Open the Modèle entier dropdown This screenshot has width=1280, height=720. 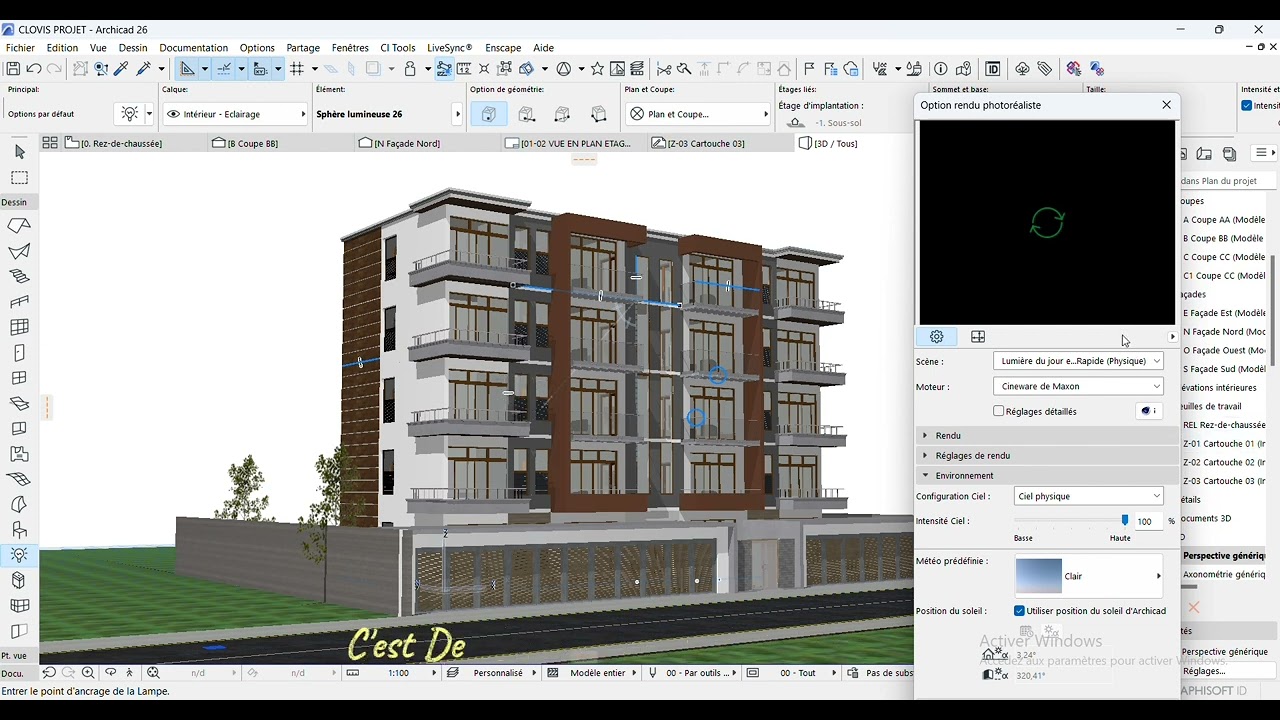pos(592,673)
